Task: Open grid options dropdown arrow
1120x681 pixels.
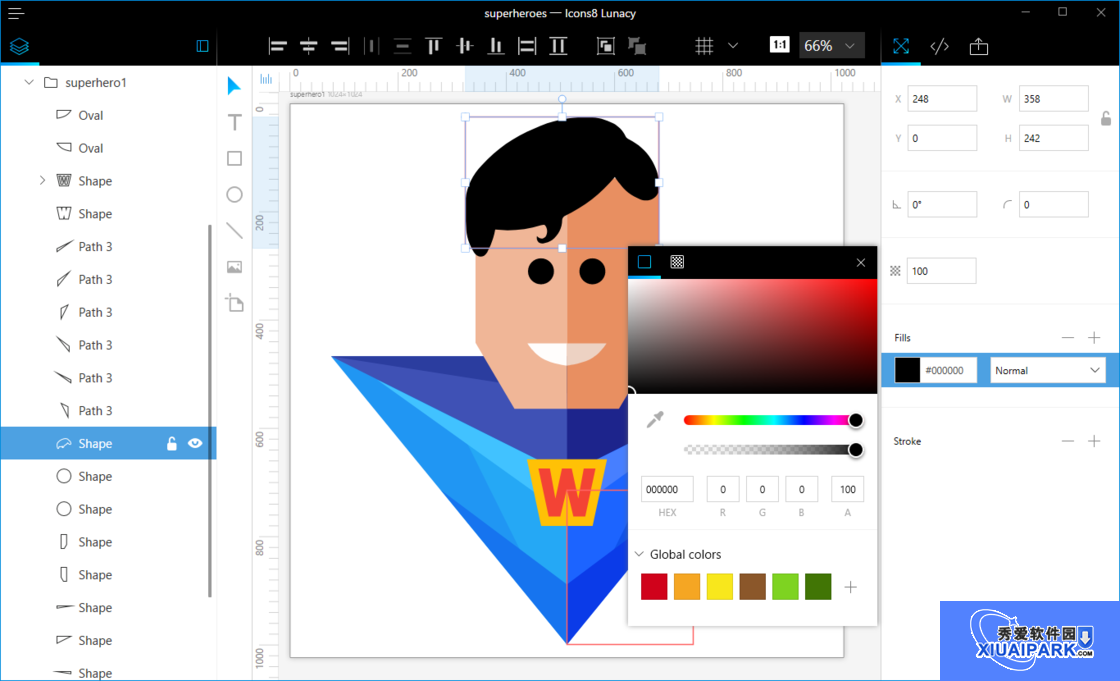Action: pyautogui.click(x=733, y=46)
